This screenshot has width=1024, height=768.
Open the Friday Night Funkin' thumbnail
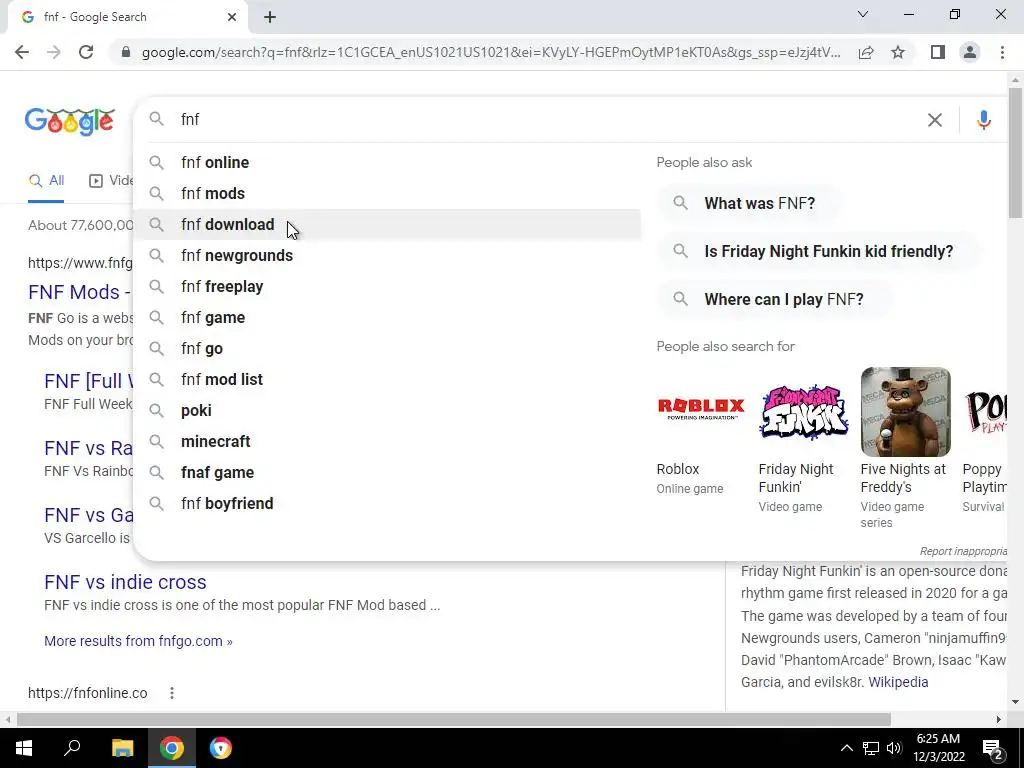[803, 411]
